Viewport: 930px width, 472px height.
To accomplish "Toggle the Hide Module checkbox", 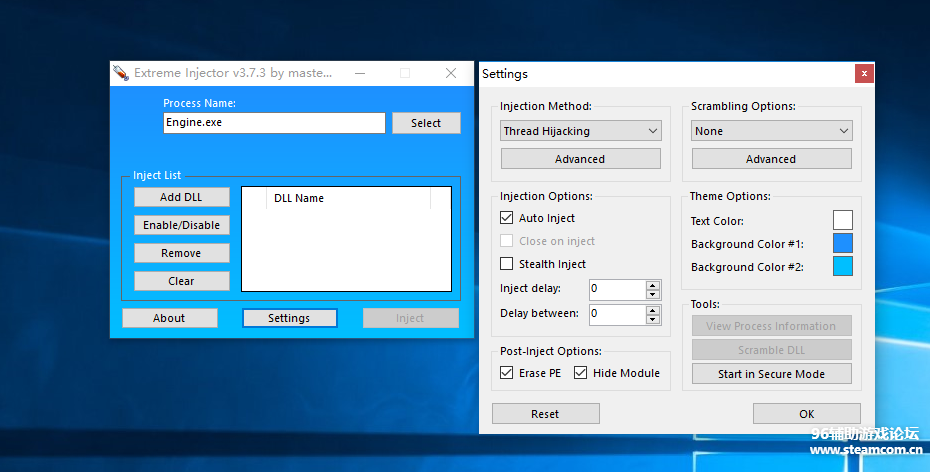I will pyautogui.click(x=581, y=372).
